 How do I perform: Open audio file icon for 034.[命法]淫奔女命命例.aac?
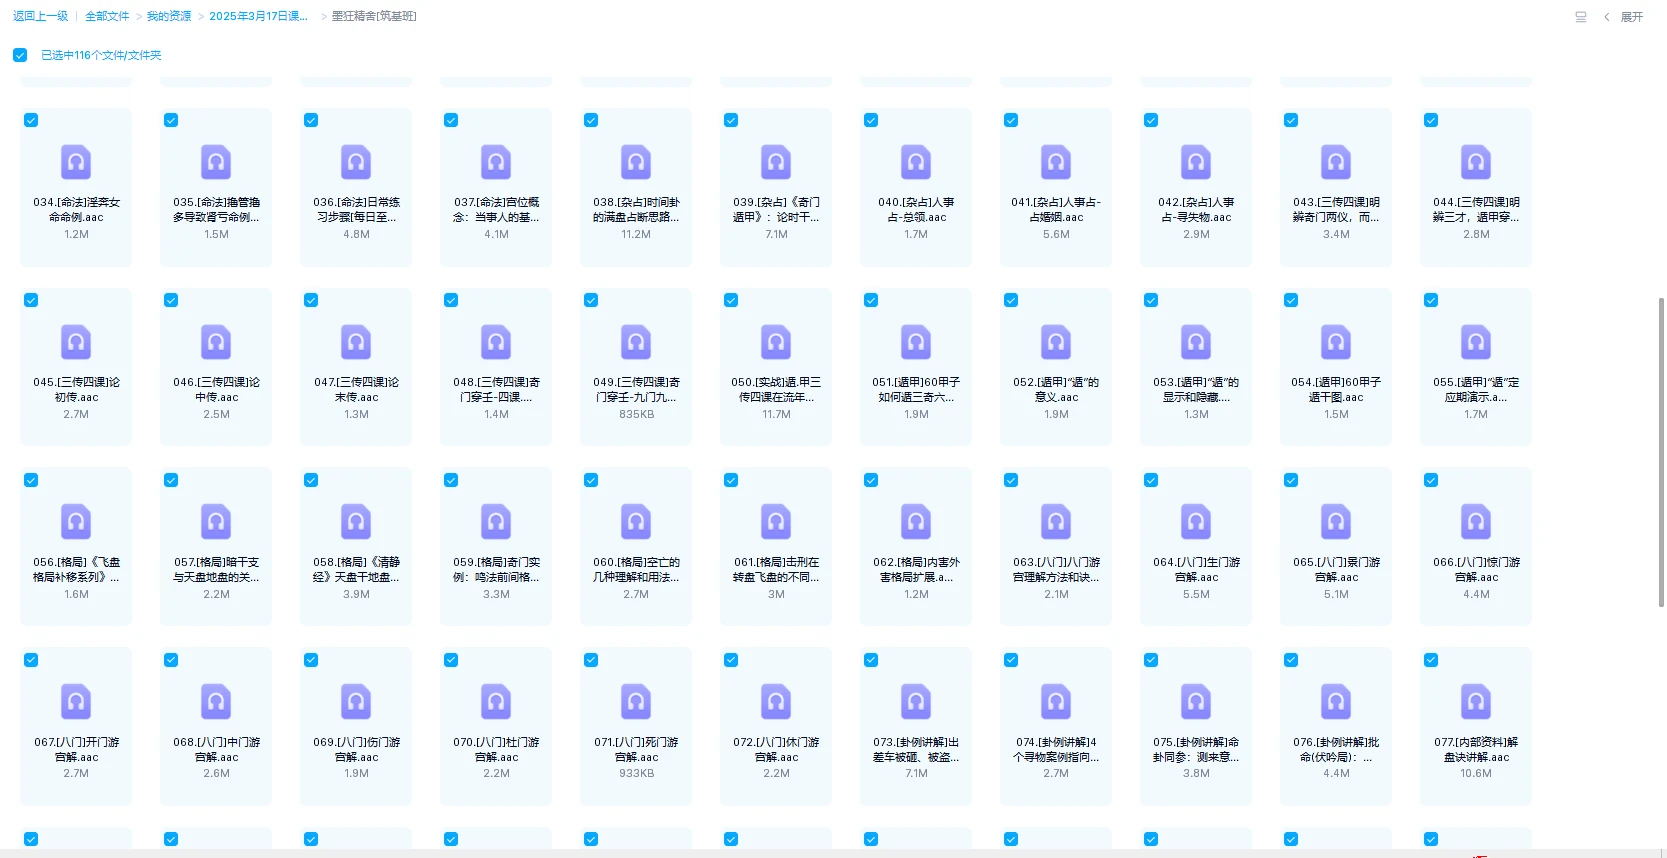coord(76,162)
